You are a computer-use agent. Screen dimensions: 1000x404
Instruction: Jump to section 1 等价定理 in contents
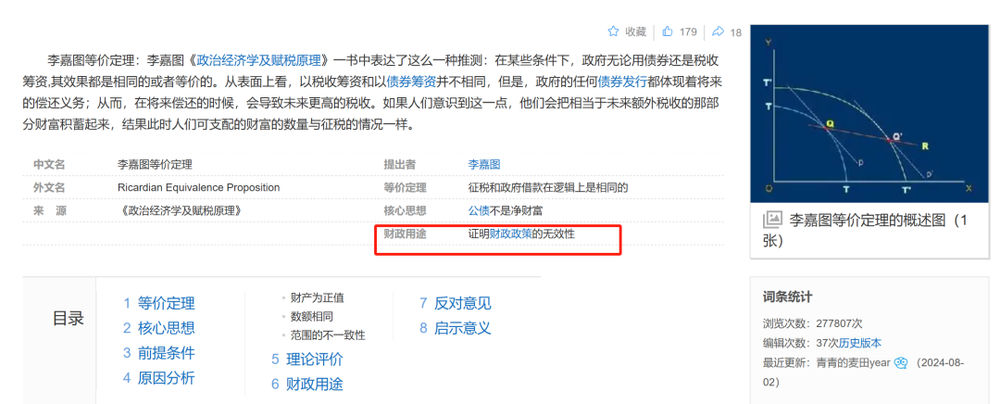coord(160,303)
